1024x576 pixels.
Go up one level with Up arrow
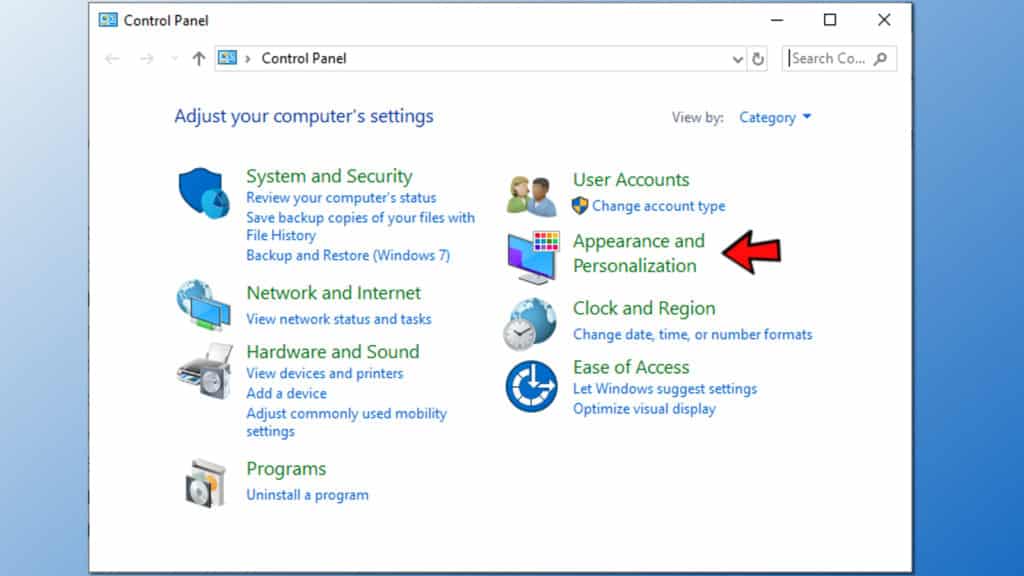198,59
